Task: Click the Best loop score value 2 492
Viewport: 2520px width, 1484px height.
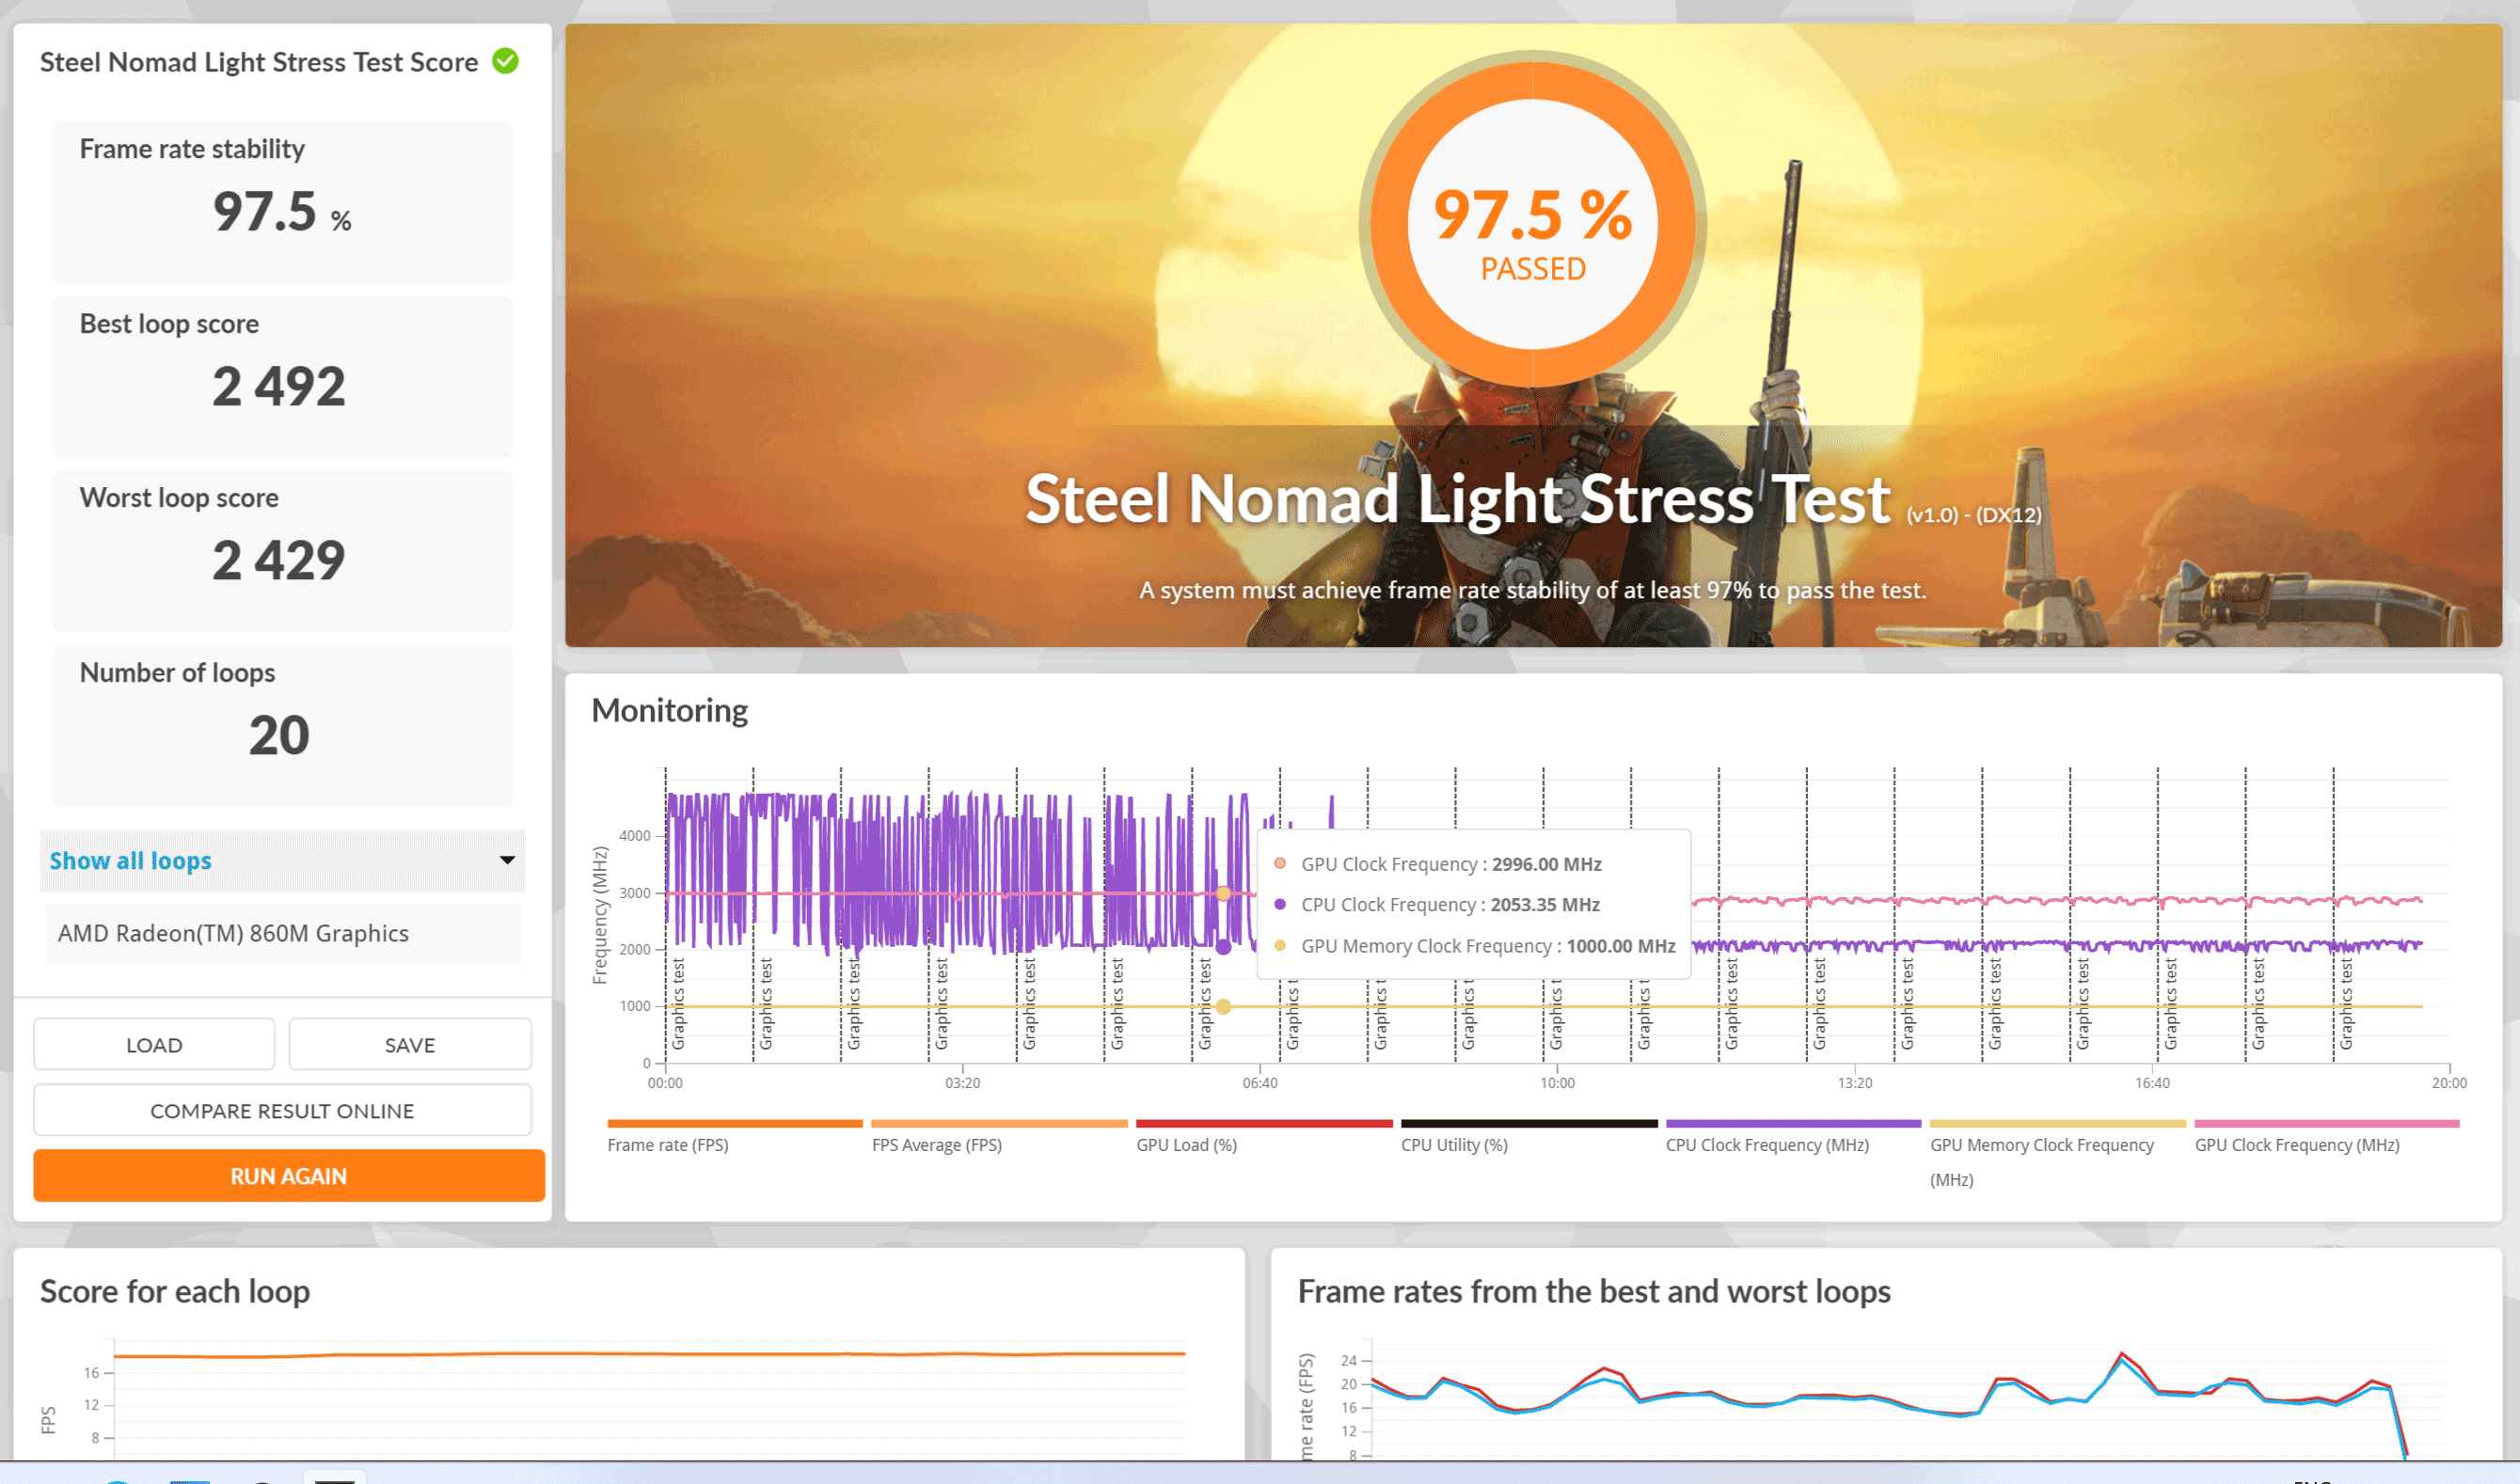Action: click(x=279, y=387)
